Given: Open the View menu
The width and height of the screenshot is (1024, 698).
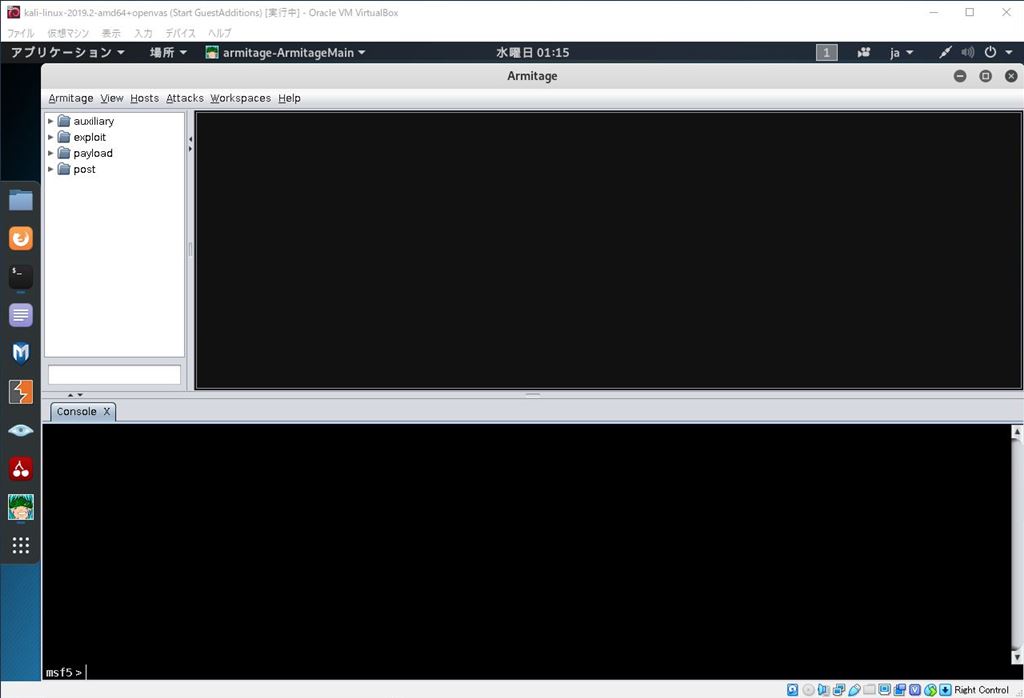Looking at the screenshot, I should tap(112, 98).
